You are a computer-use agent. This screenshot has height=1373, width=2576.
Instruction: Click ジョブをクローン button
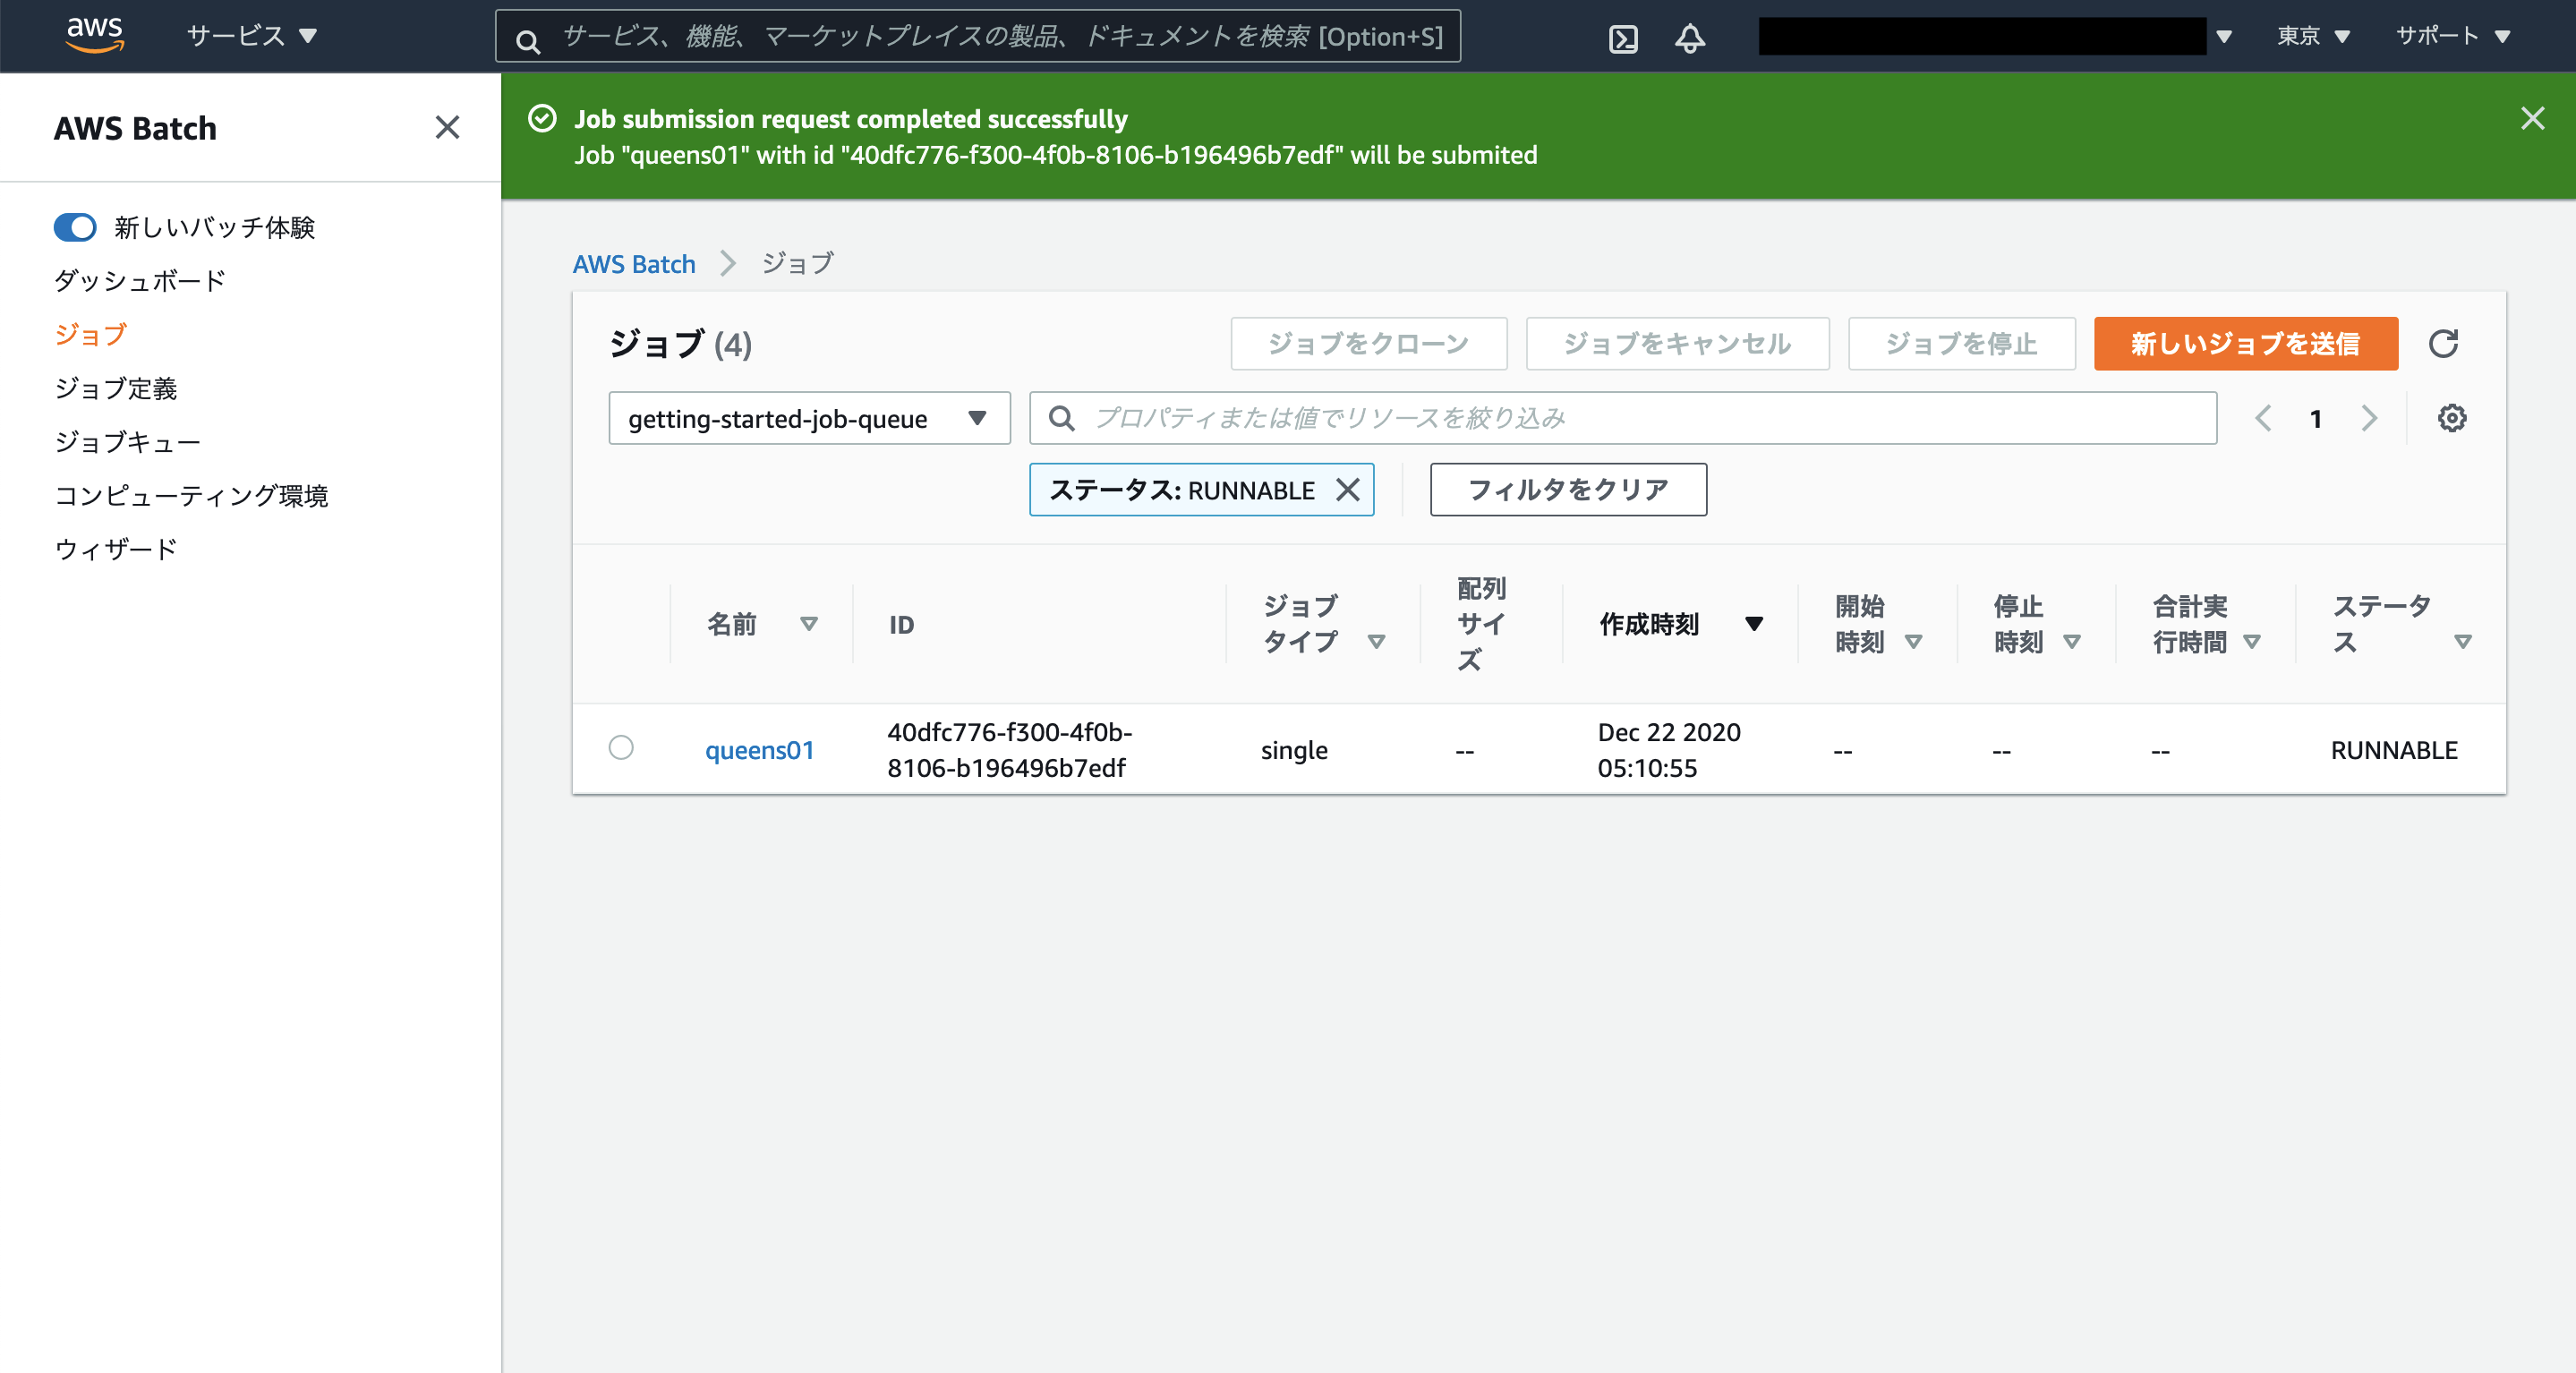pos(1368,343)
